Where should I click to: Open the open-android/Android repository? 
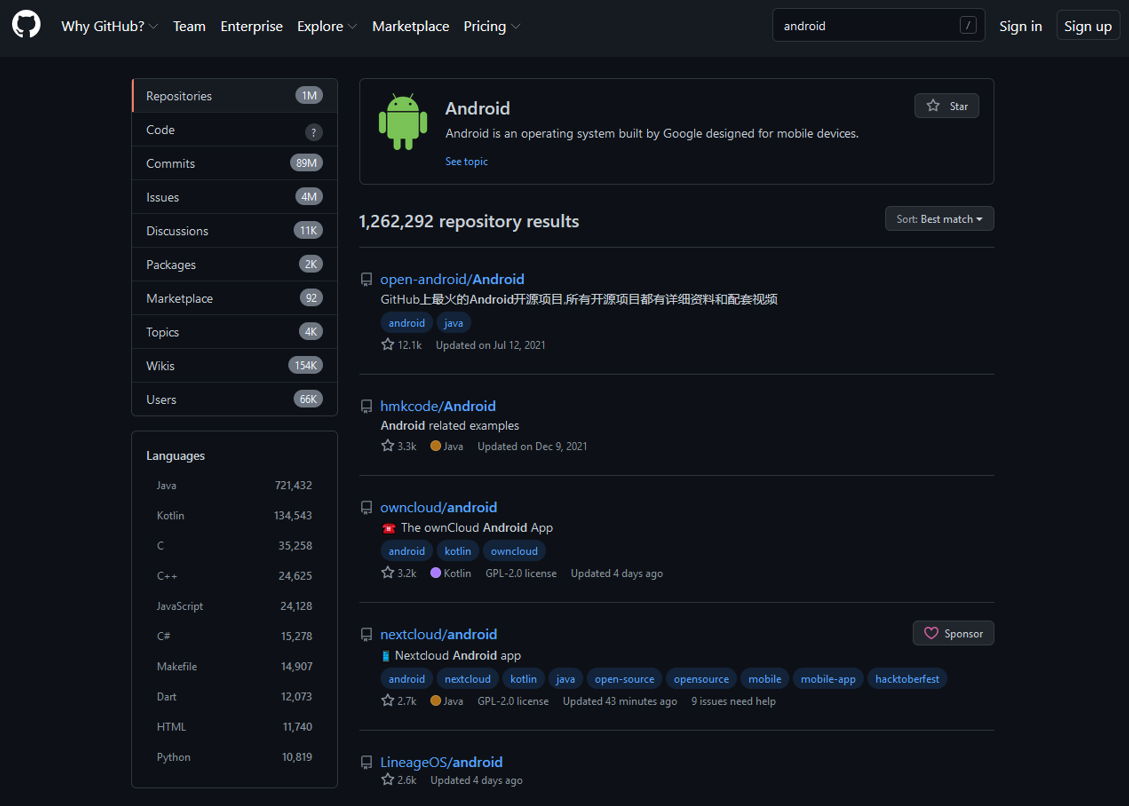click(x=452, y=279)
